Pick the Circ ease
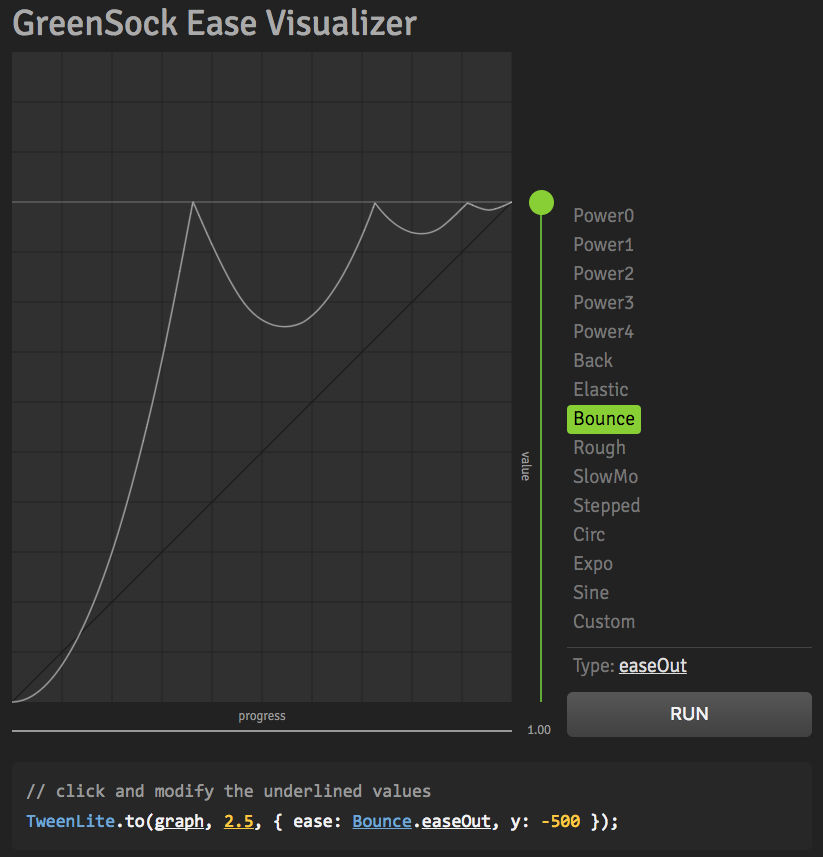 point(589,535)
